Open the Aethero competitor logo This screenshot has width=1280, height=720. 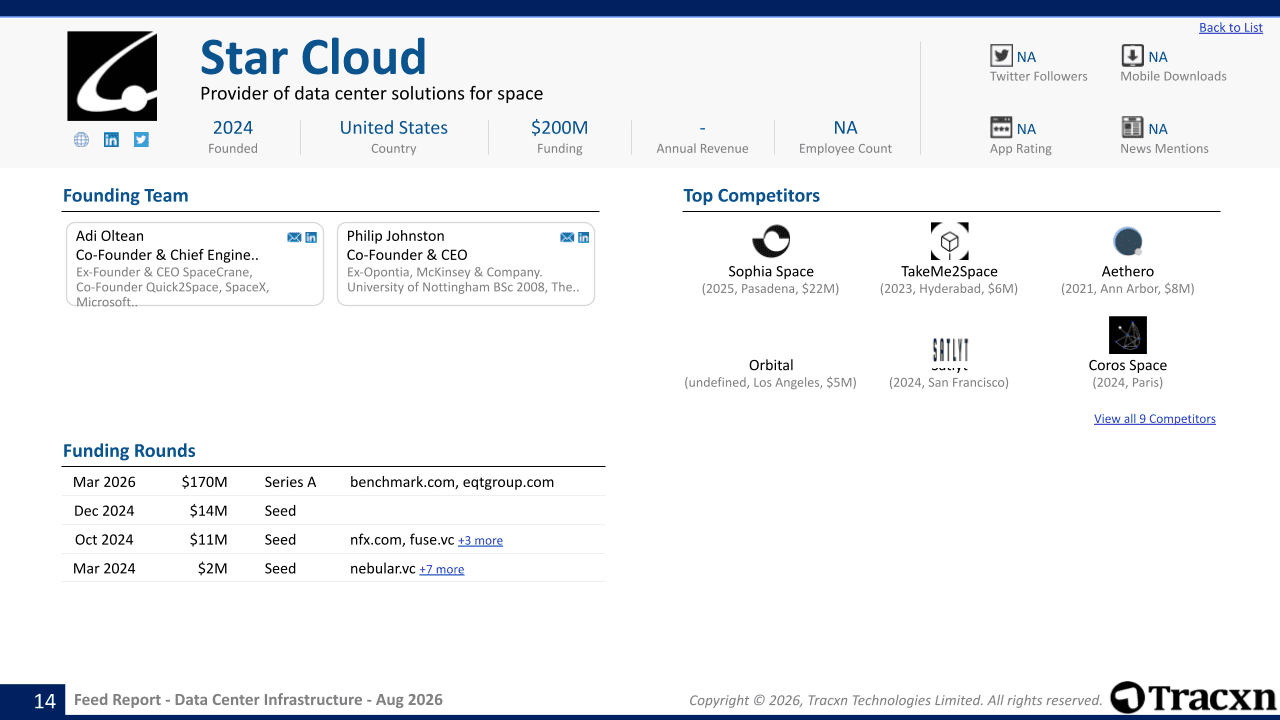[1128, 241]
